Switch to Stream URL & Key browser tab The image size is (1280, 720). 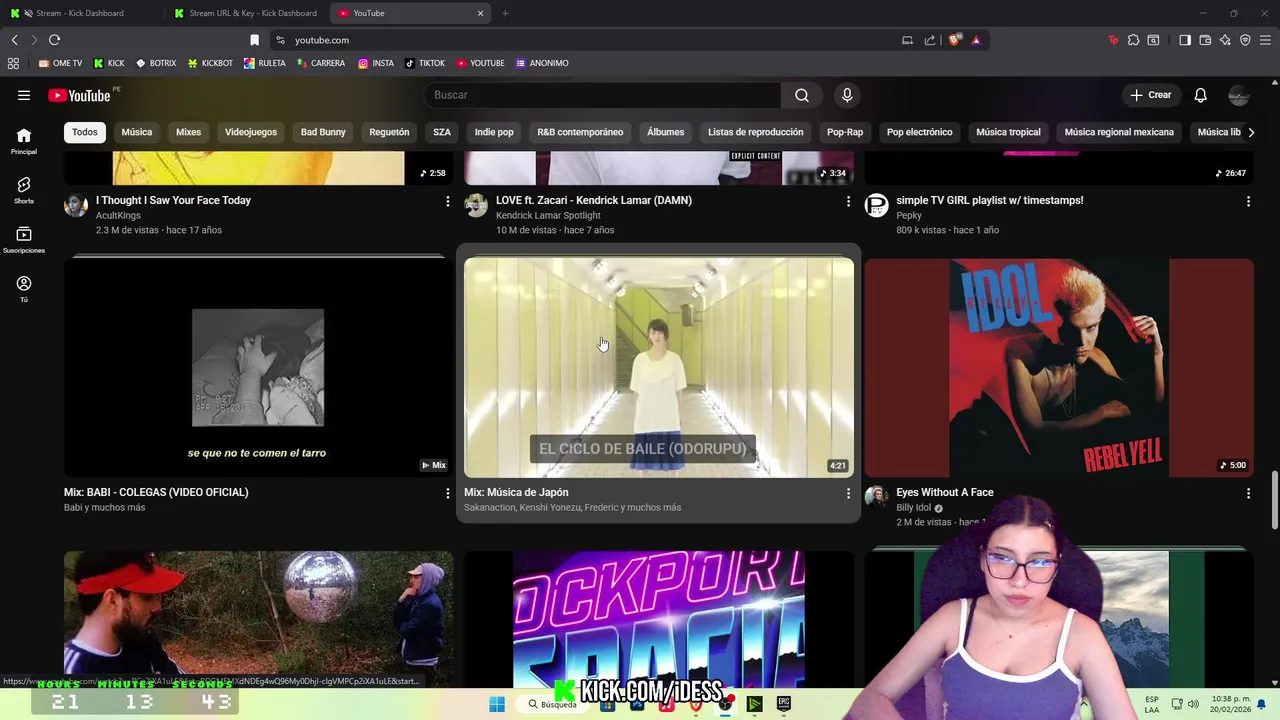[245, 13]
